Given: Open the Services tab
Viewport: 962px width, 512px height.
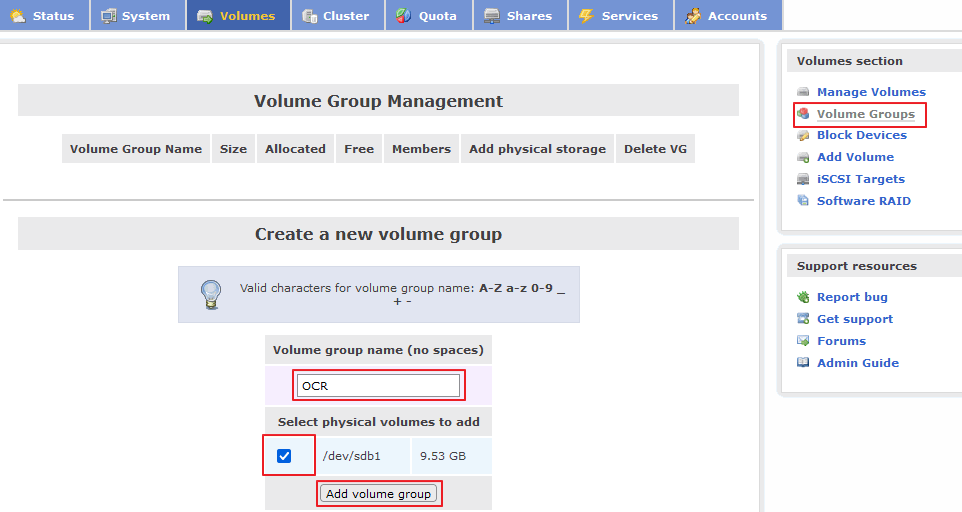Looking at the screenshot, I should (620, 16).
